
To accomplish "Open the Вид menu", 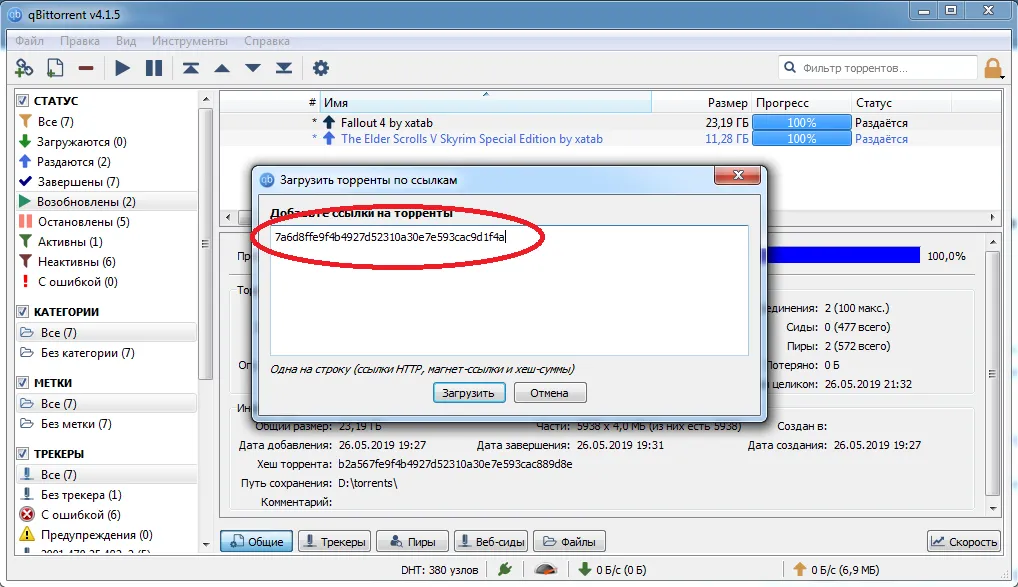I will click(x=126, y=41).
